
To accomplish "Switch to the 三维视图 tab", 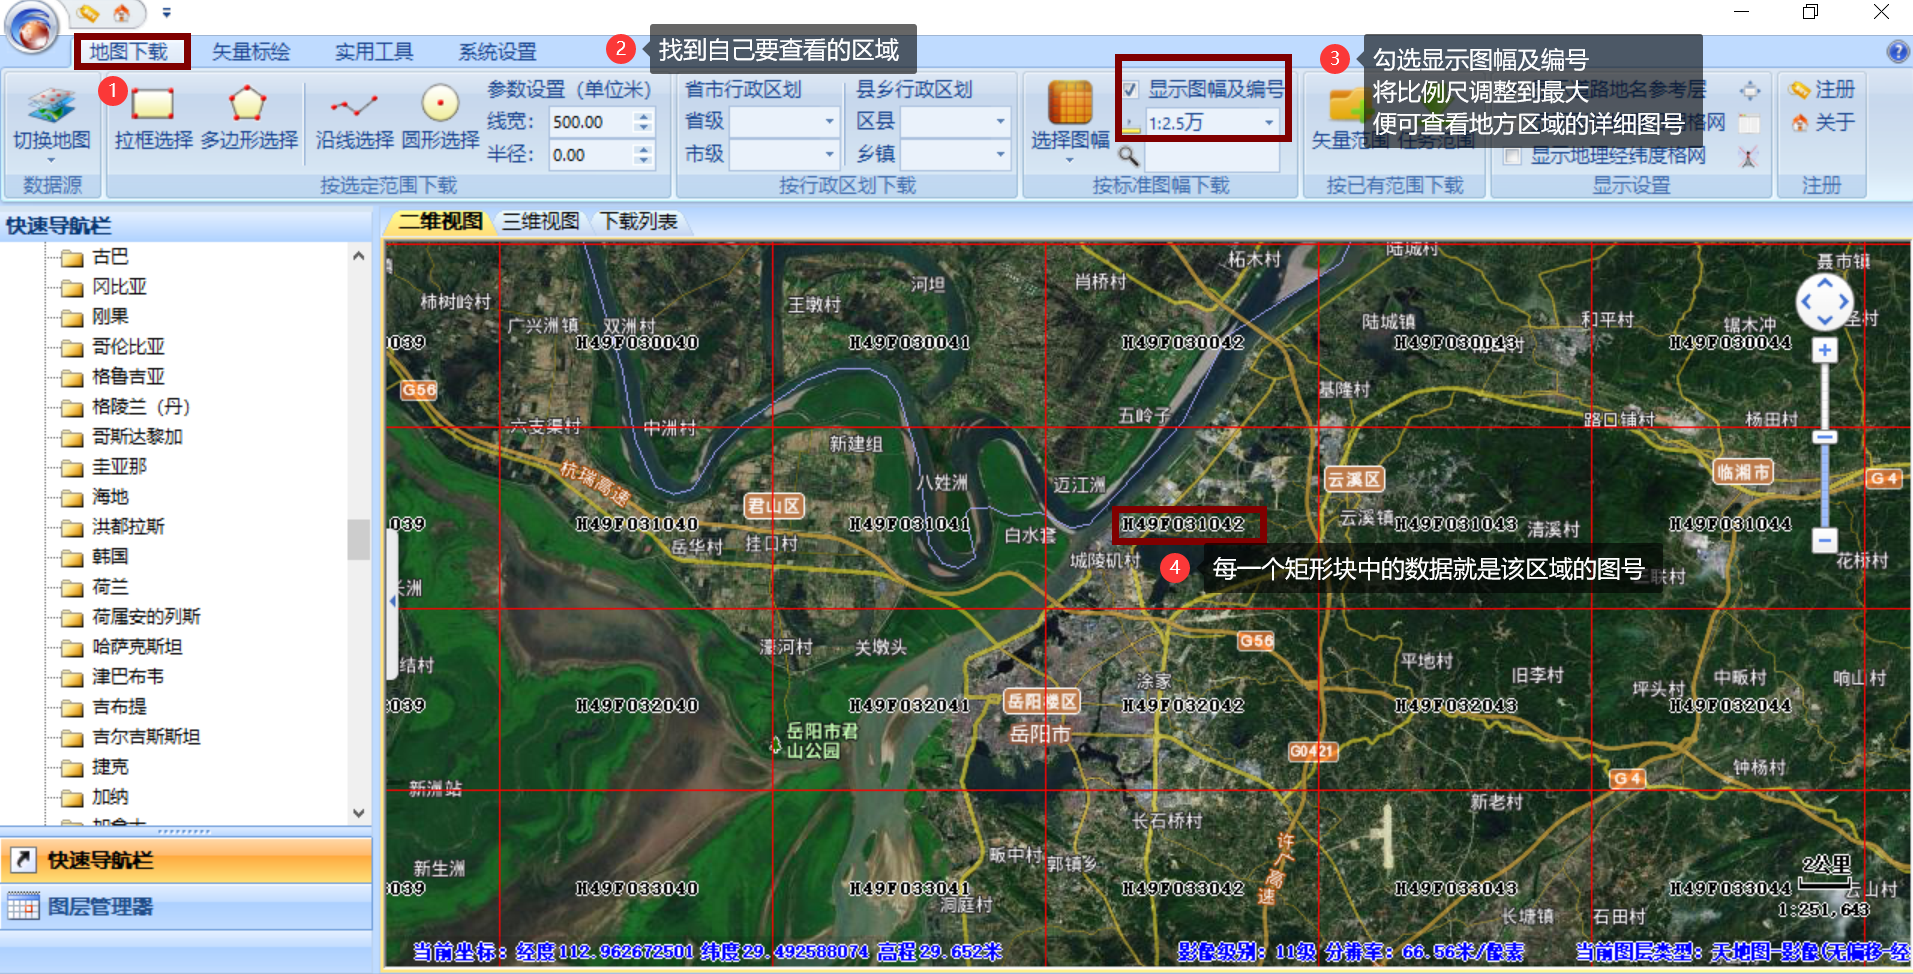I will (540, 221).
